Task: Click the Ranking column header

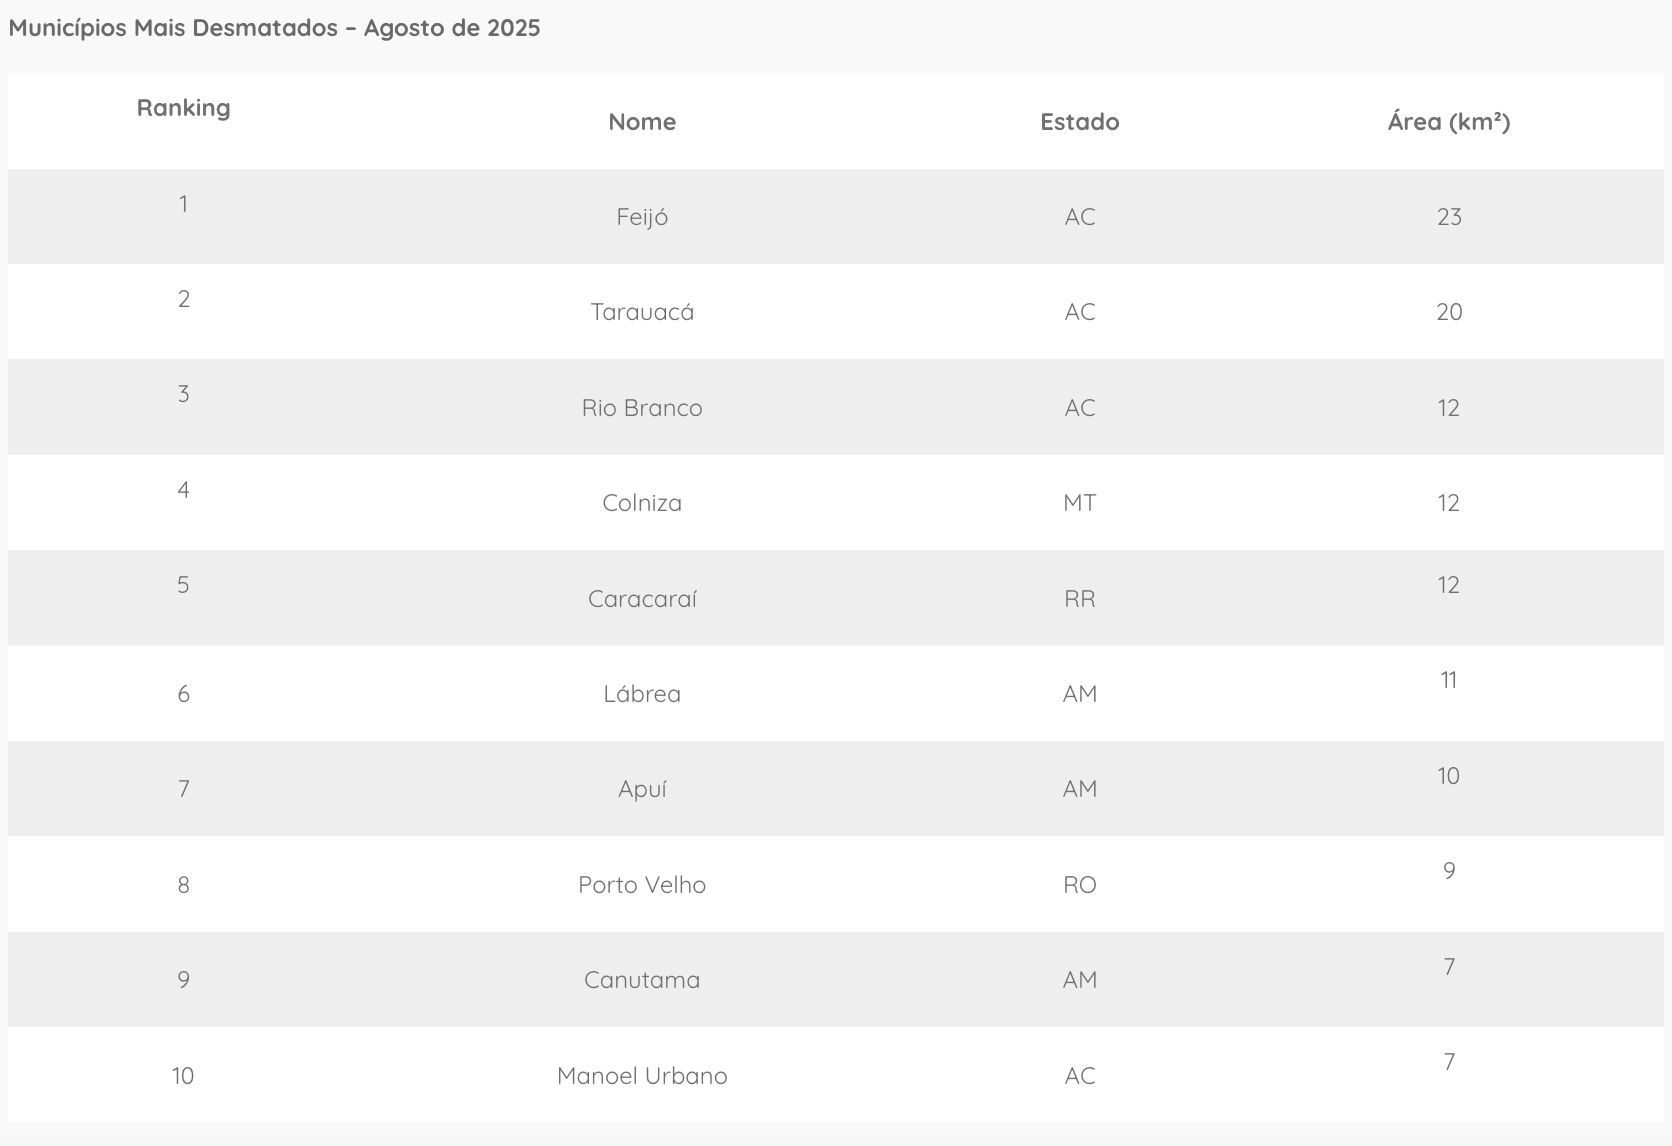Action: pyautogui.click(x=183, y=108)
